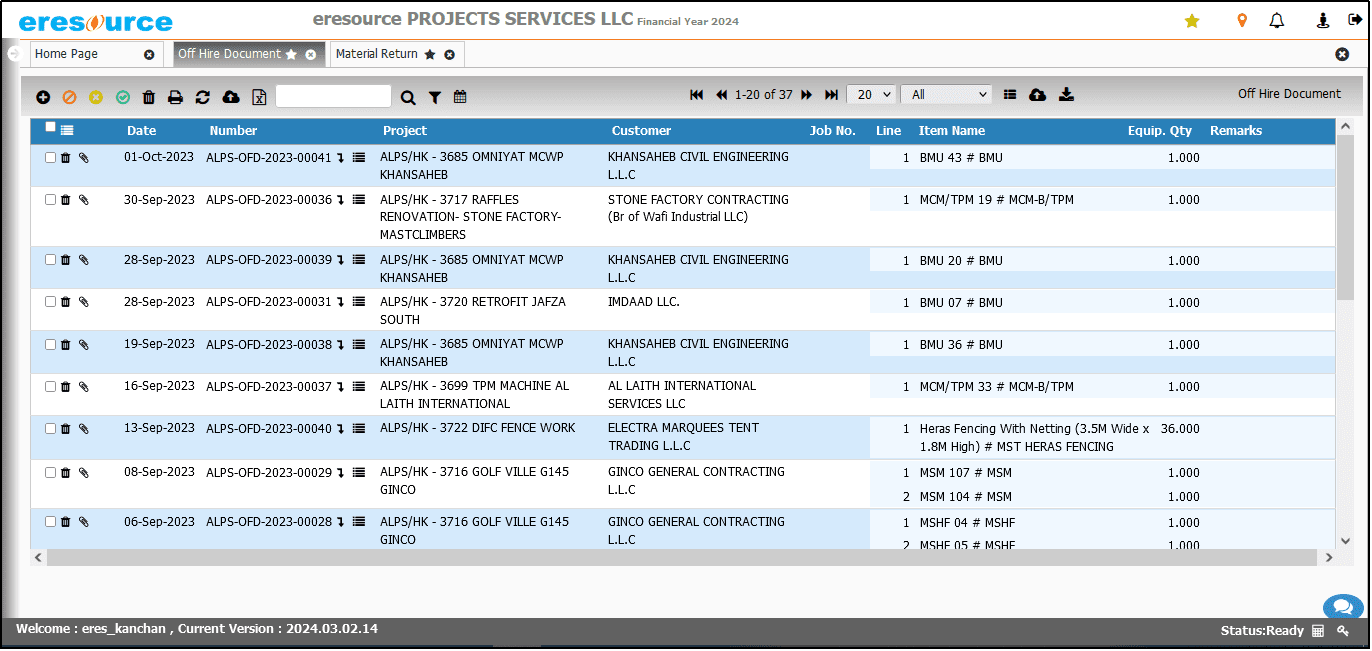Refresh the Off Hire Document list
Viewport: 1372px width, 651px height.
203,97
